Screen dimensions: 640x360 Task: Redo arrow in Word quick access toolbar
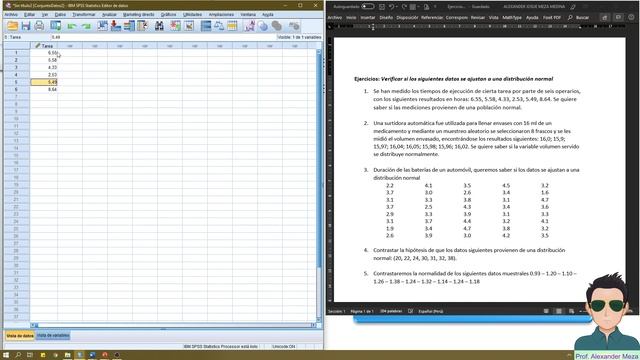click(404, 7)
